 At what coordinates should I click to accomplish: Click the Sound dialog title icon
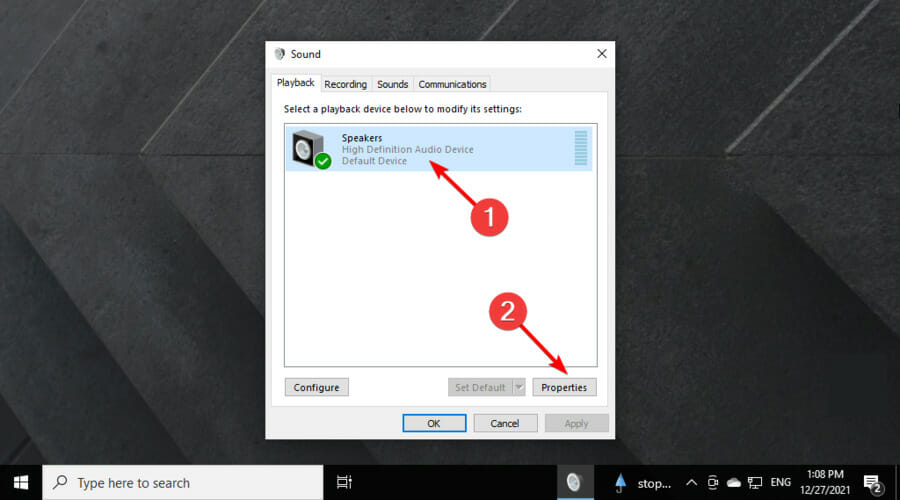(280, 54)
